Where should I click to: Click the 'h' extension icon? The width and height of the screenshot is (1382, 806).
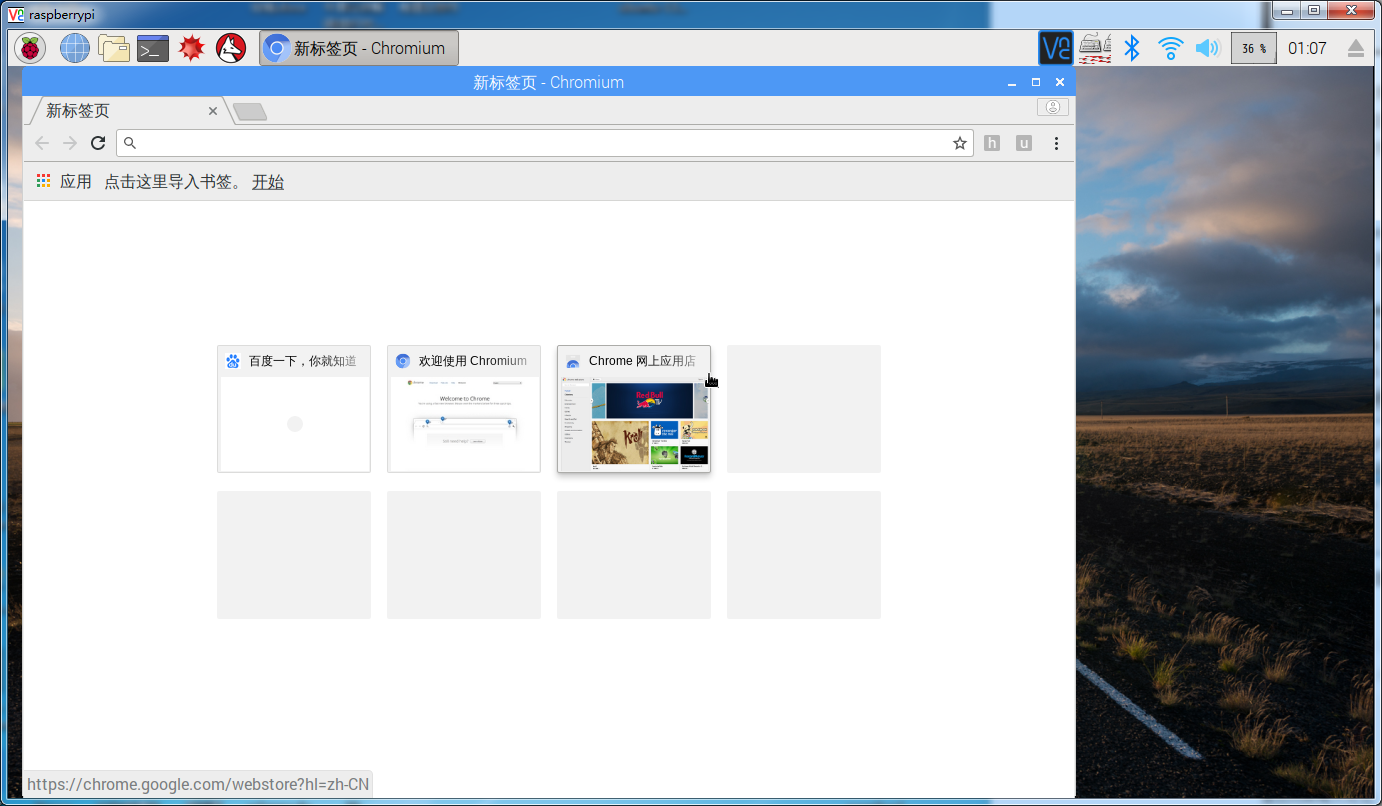[x=992, y=143]
